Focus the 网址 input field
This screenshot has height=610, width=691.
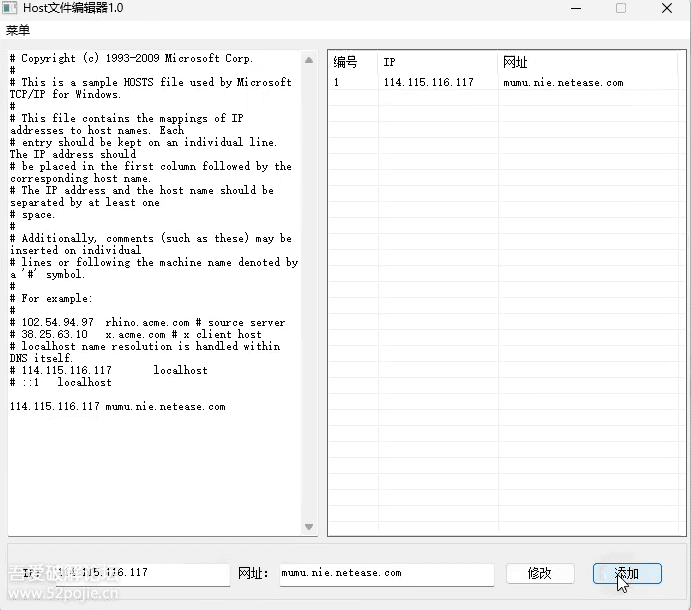386,574
